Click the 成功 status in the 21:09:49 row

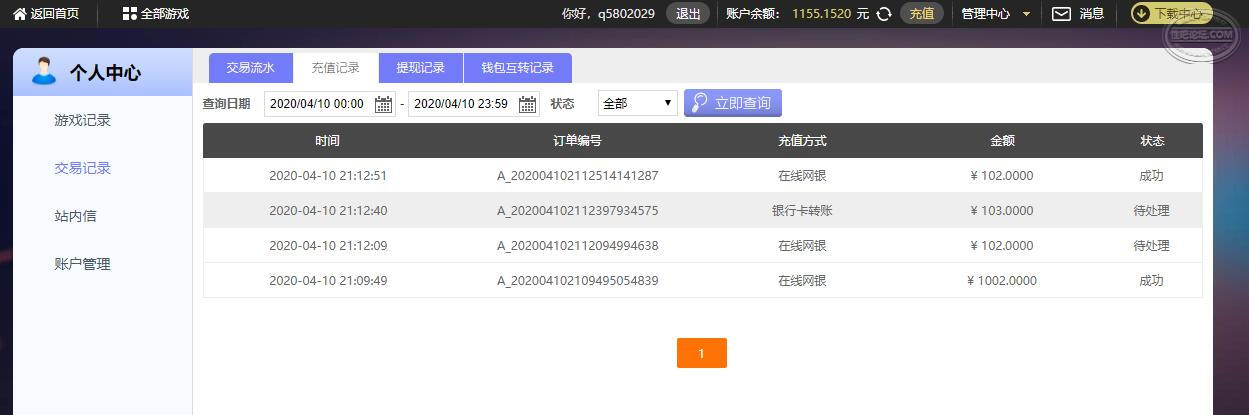coord(1152,281)
